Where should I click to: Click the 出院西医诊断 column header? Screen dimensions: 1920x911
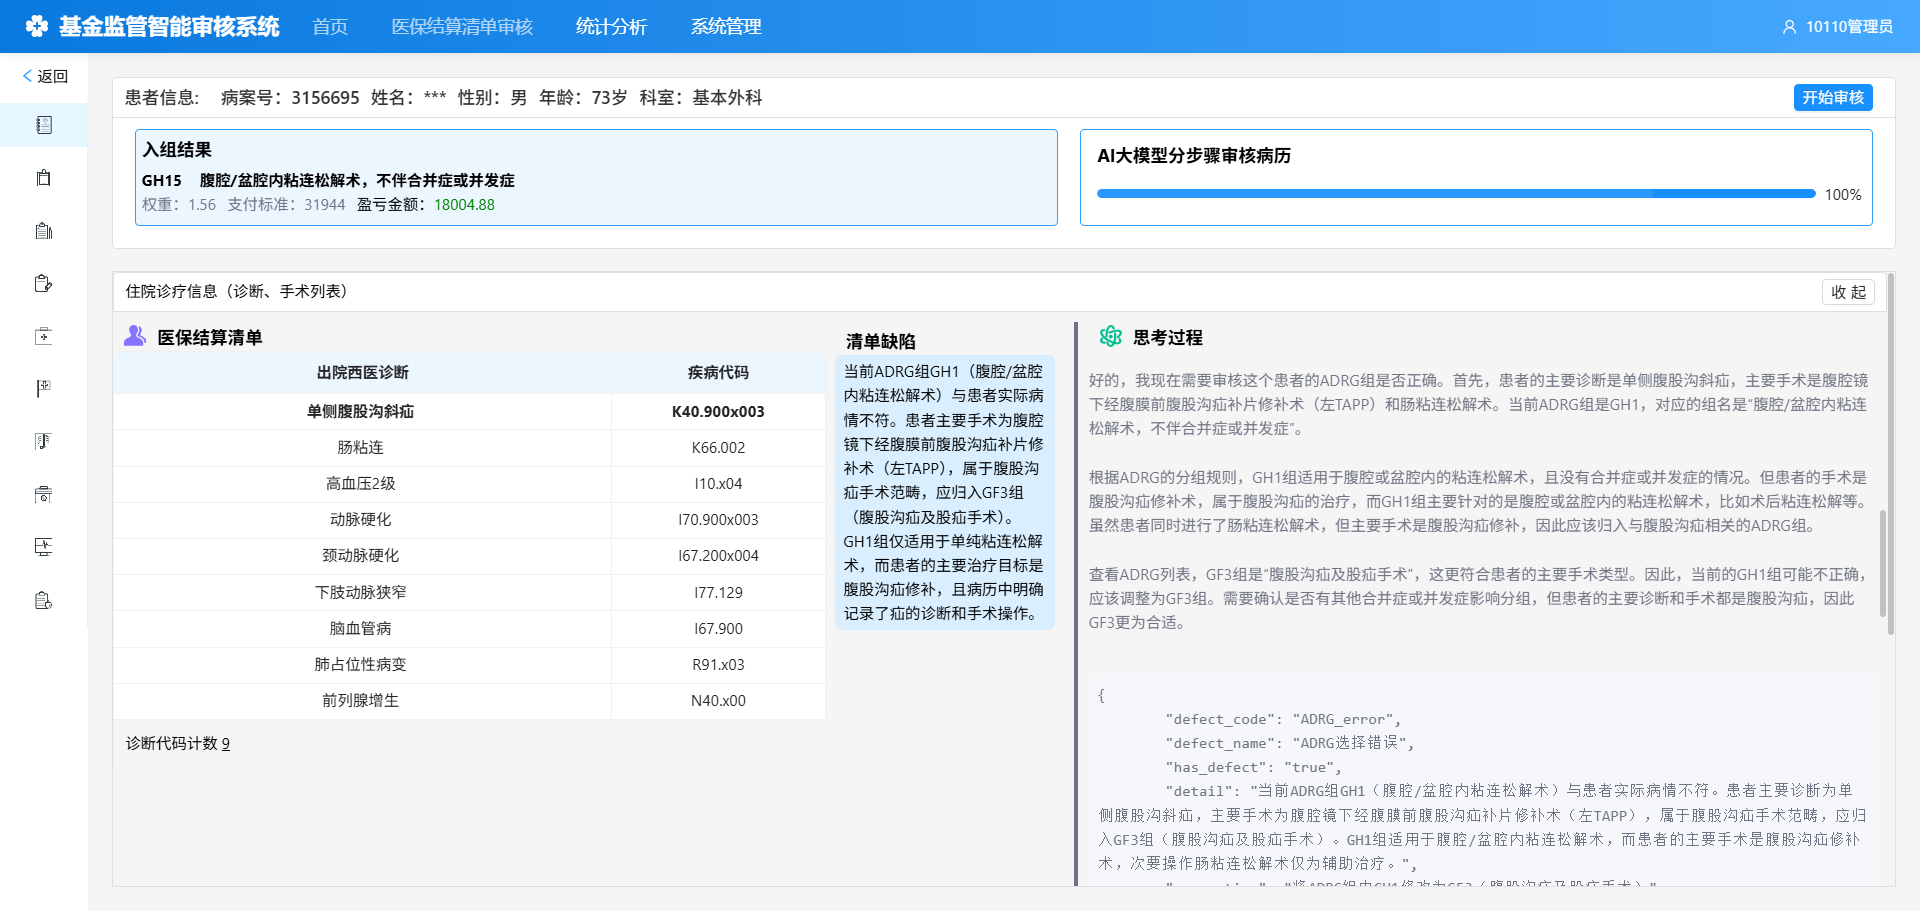coord(363,373)
